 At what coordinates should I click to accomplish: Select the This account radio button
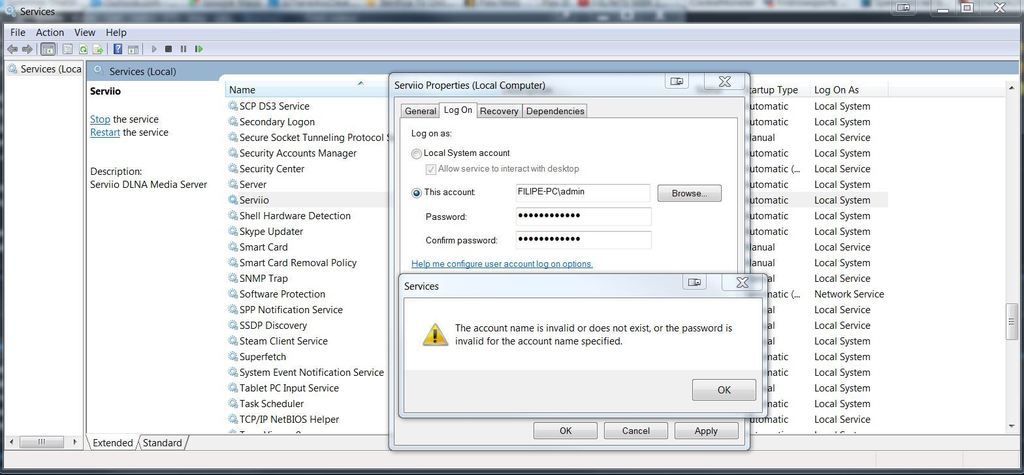click(417, 193)
